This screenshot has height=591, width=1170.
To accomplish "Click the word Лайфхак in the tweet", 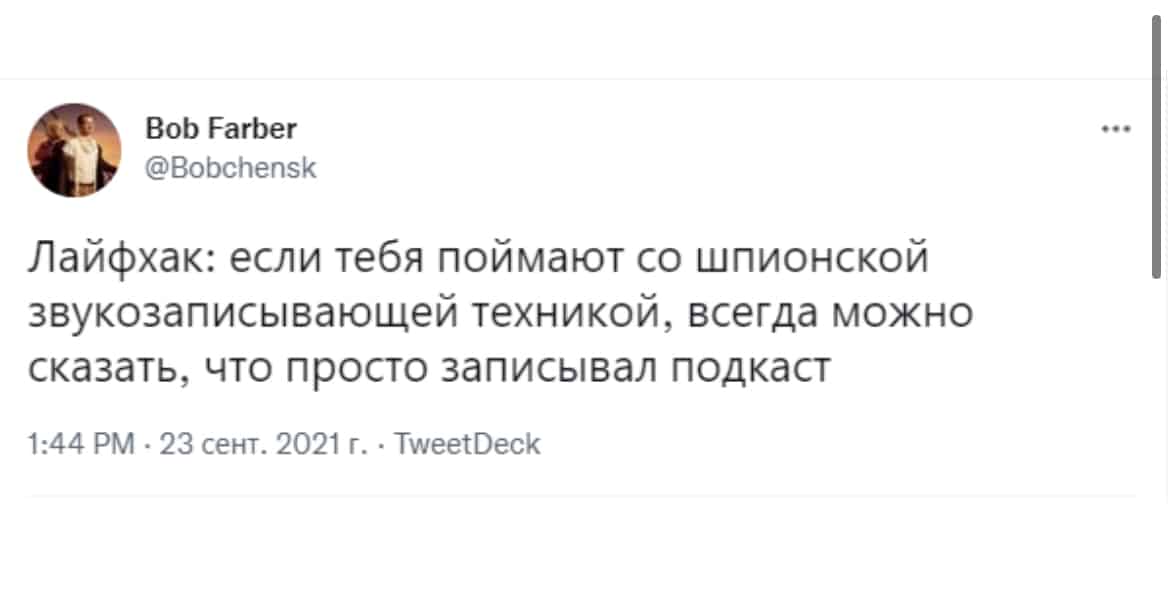I will 119,259.
